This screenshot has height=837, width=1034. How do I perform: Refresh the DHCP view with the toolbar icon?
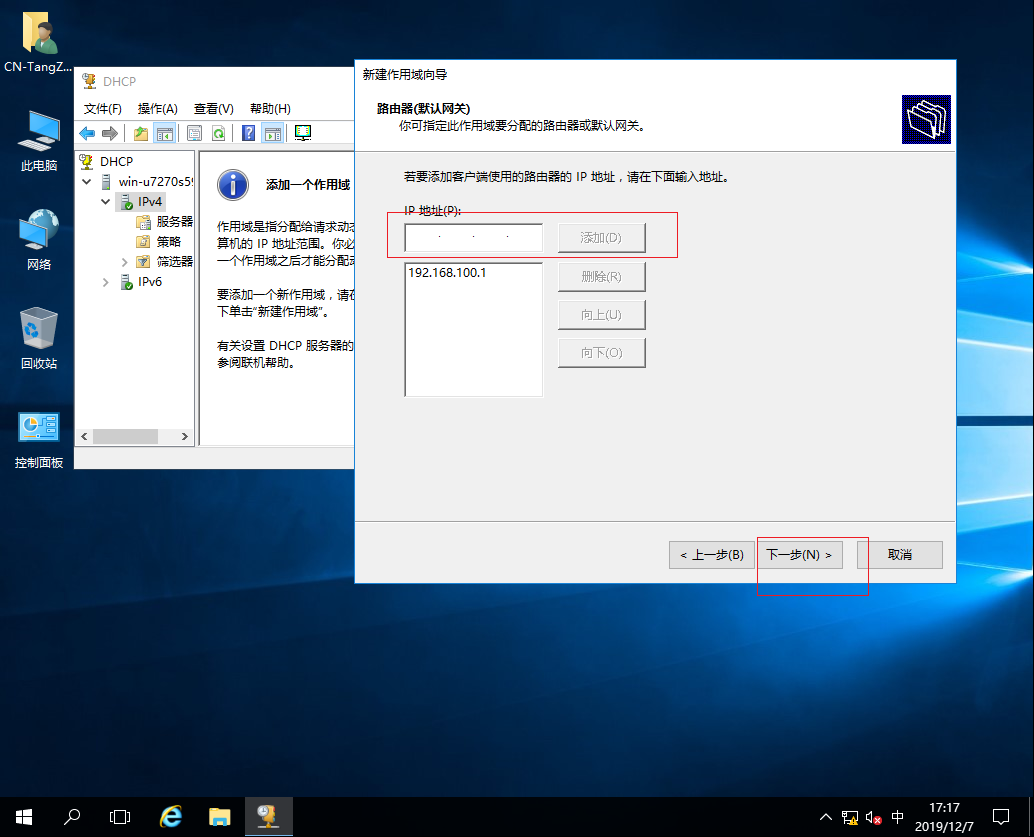click(218, 133)
